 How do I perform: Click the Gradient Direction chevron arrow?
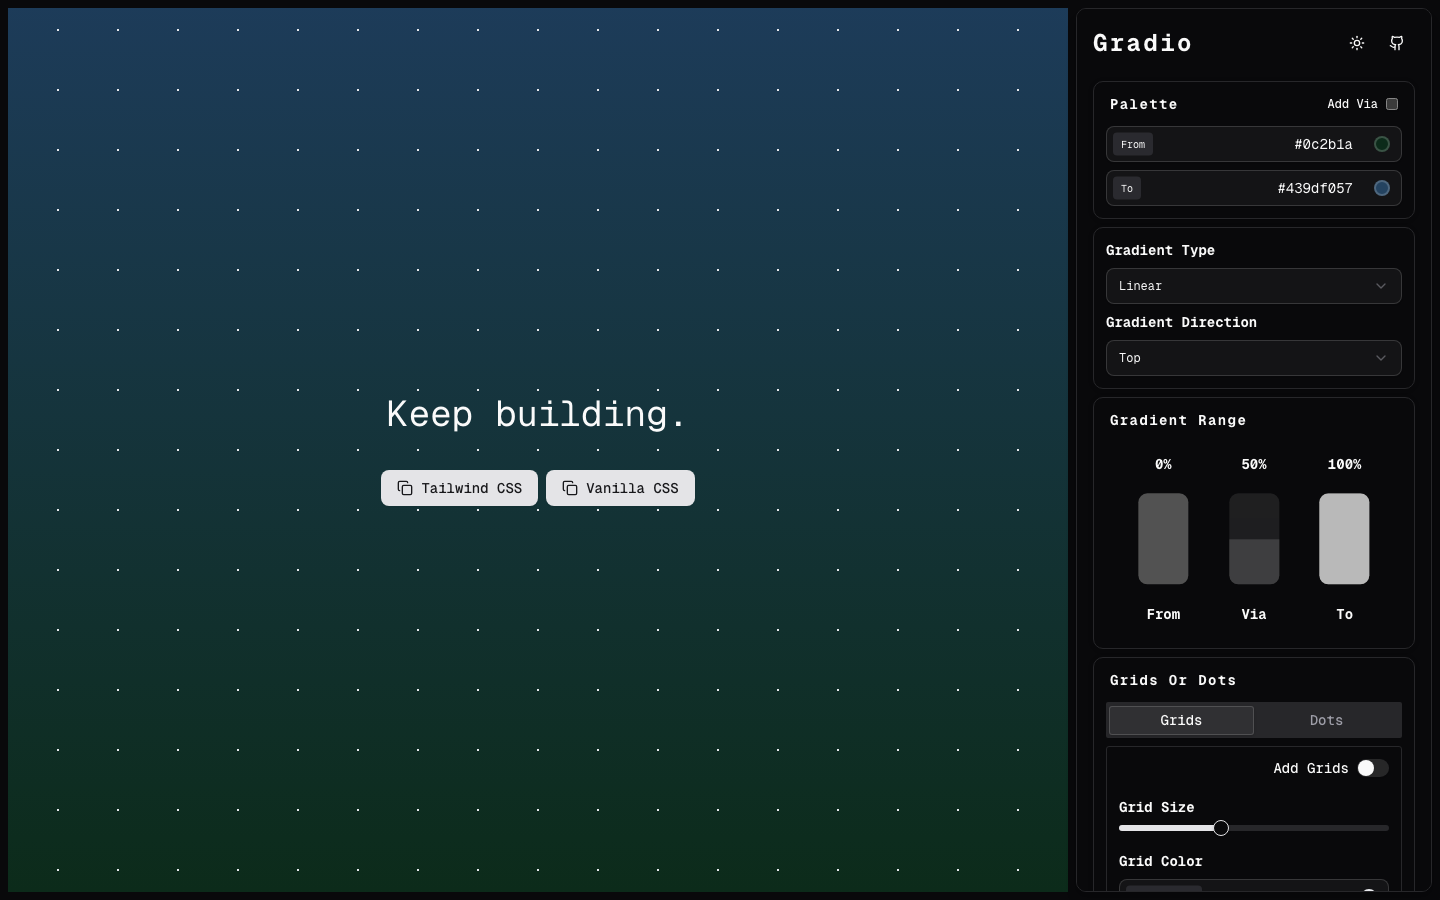[1381, 358]
